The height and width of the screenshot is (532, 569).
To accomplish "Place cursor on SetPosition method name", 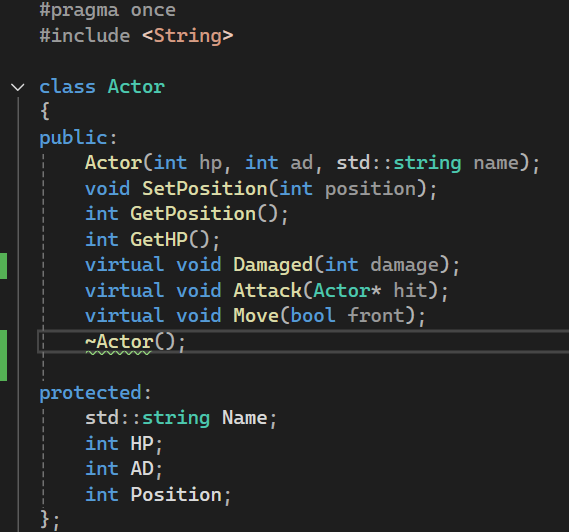I will (x=205, y=189).
